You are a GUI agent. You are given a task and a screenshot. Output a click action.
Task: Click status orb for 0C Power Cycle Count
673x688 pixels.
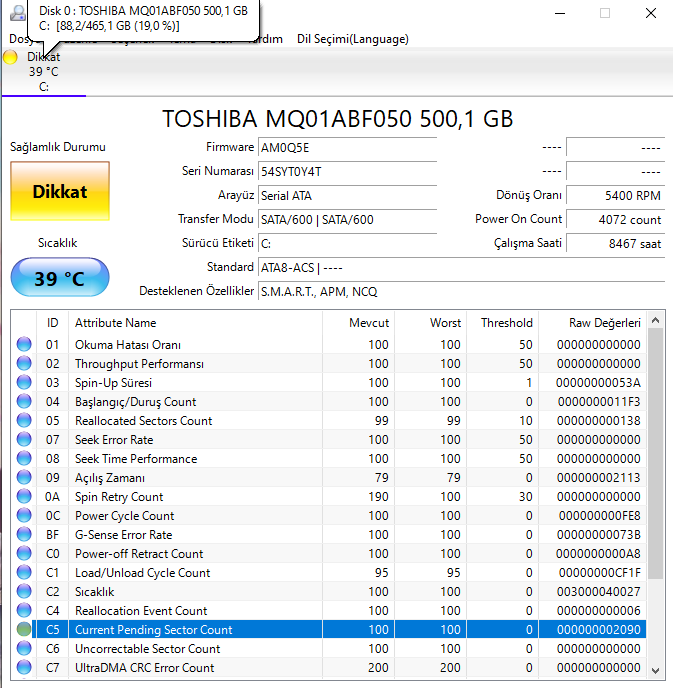click(24, 516)
